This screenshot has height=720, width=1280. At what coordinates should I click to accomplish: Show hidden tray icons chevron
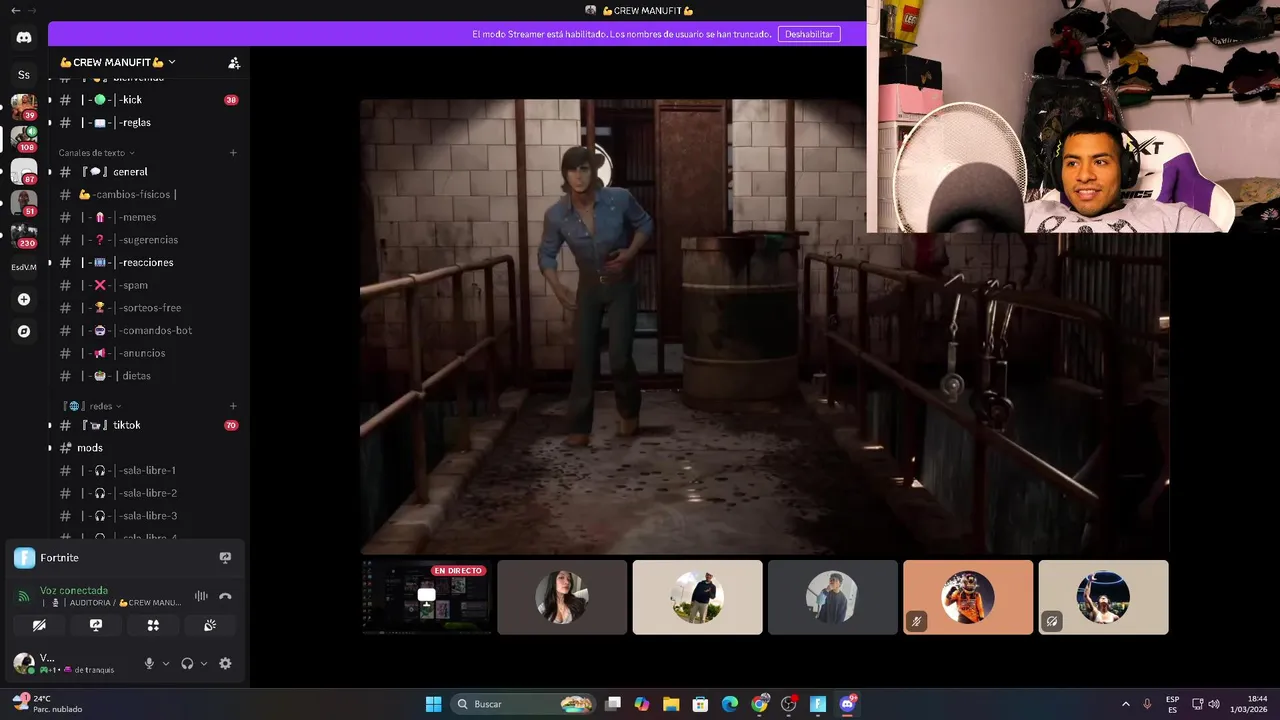1125,704
